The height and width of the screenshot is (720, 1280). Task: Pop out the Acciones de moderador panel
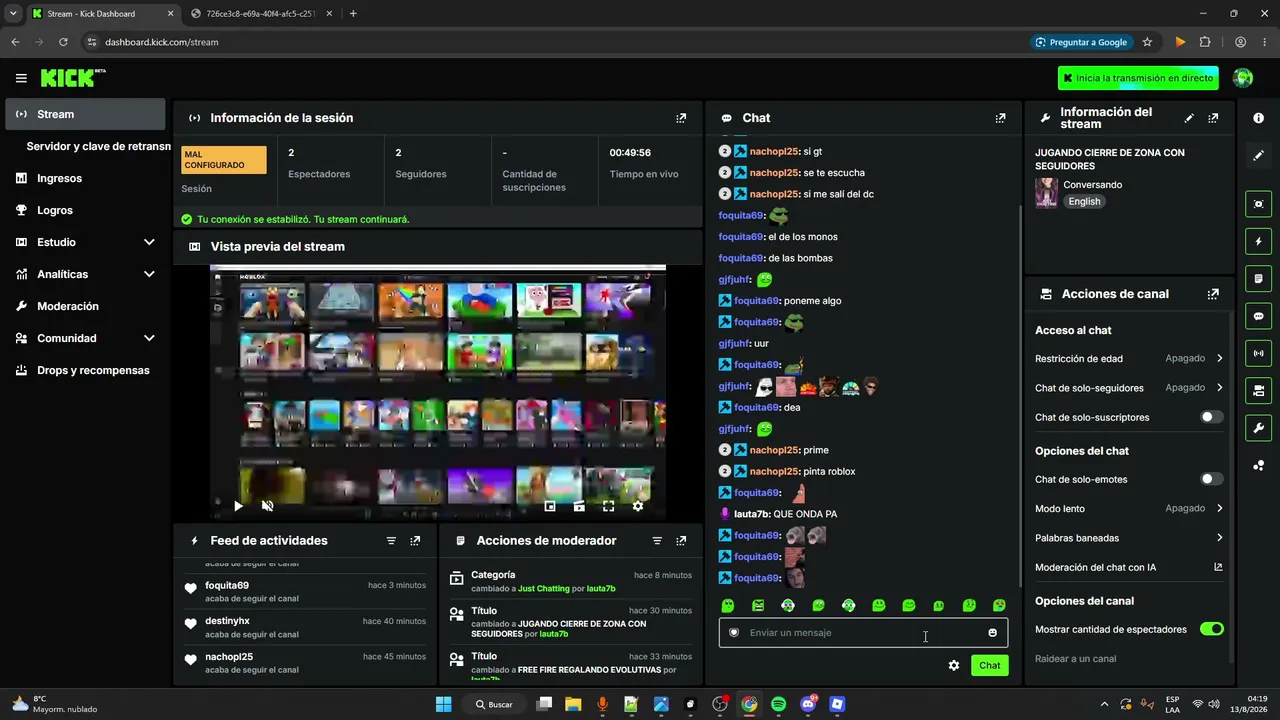[x=681, y=541]
